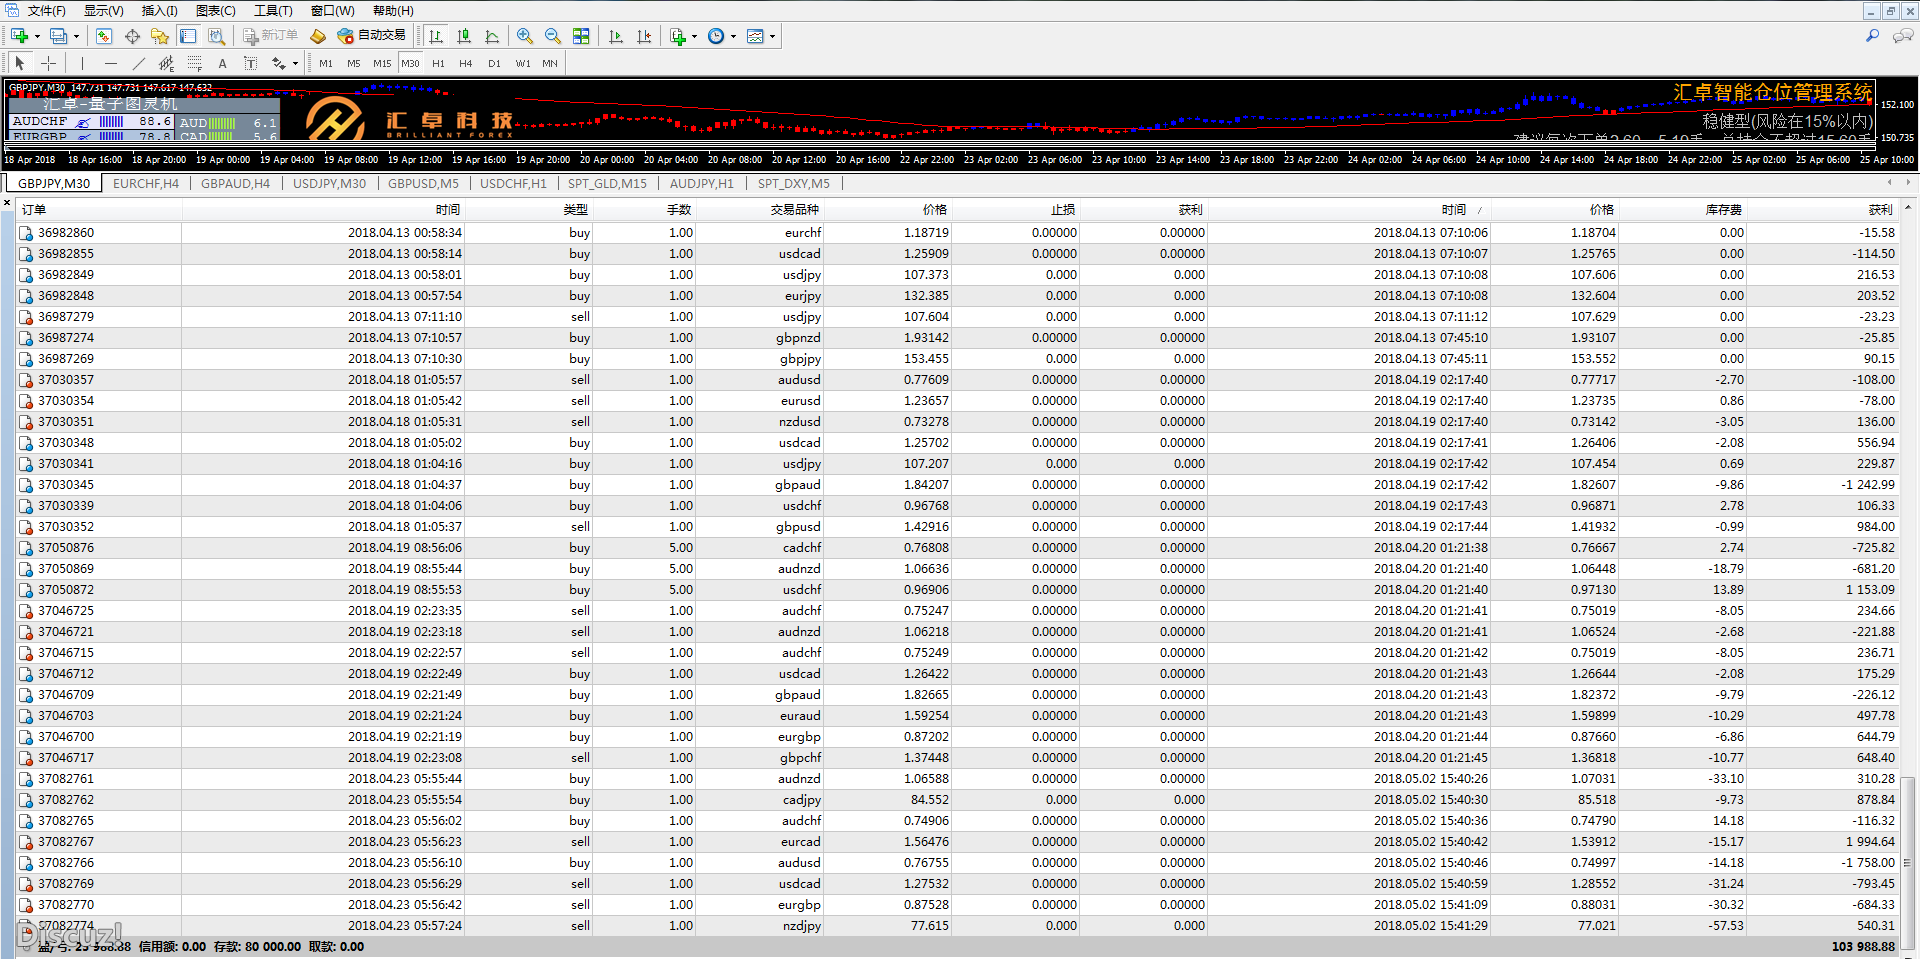Open the chat bubbles icon

(1903, 36)
